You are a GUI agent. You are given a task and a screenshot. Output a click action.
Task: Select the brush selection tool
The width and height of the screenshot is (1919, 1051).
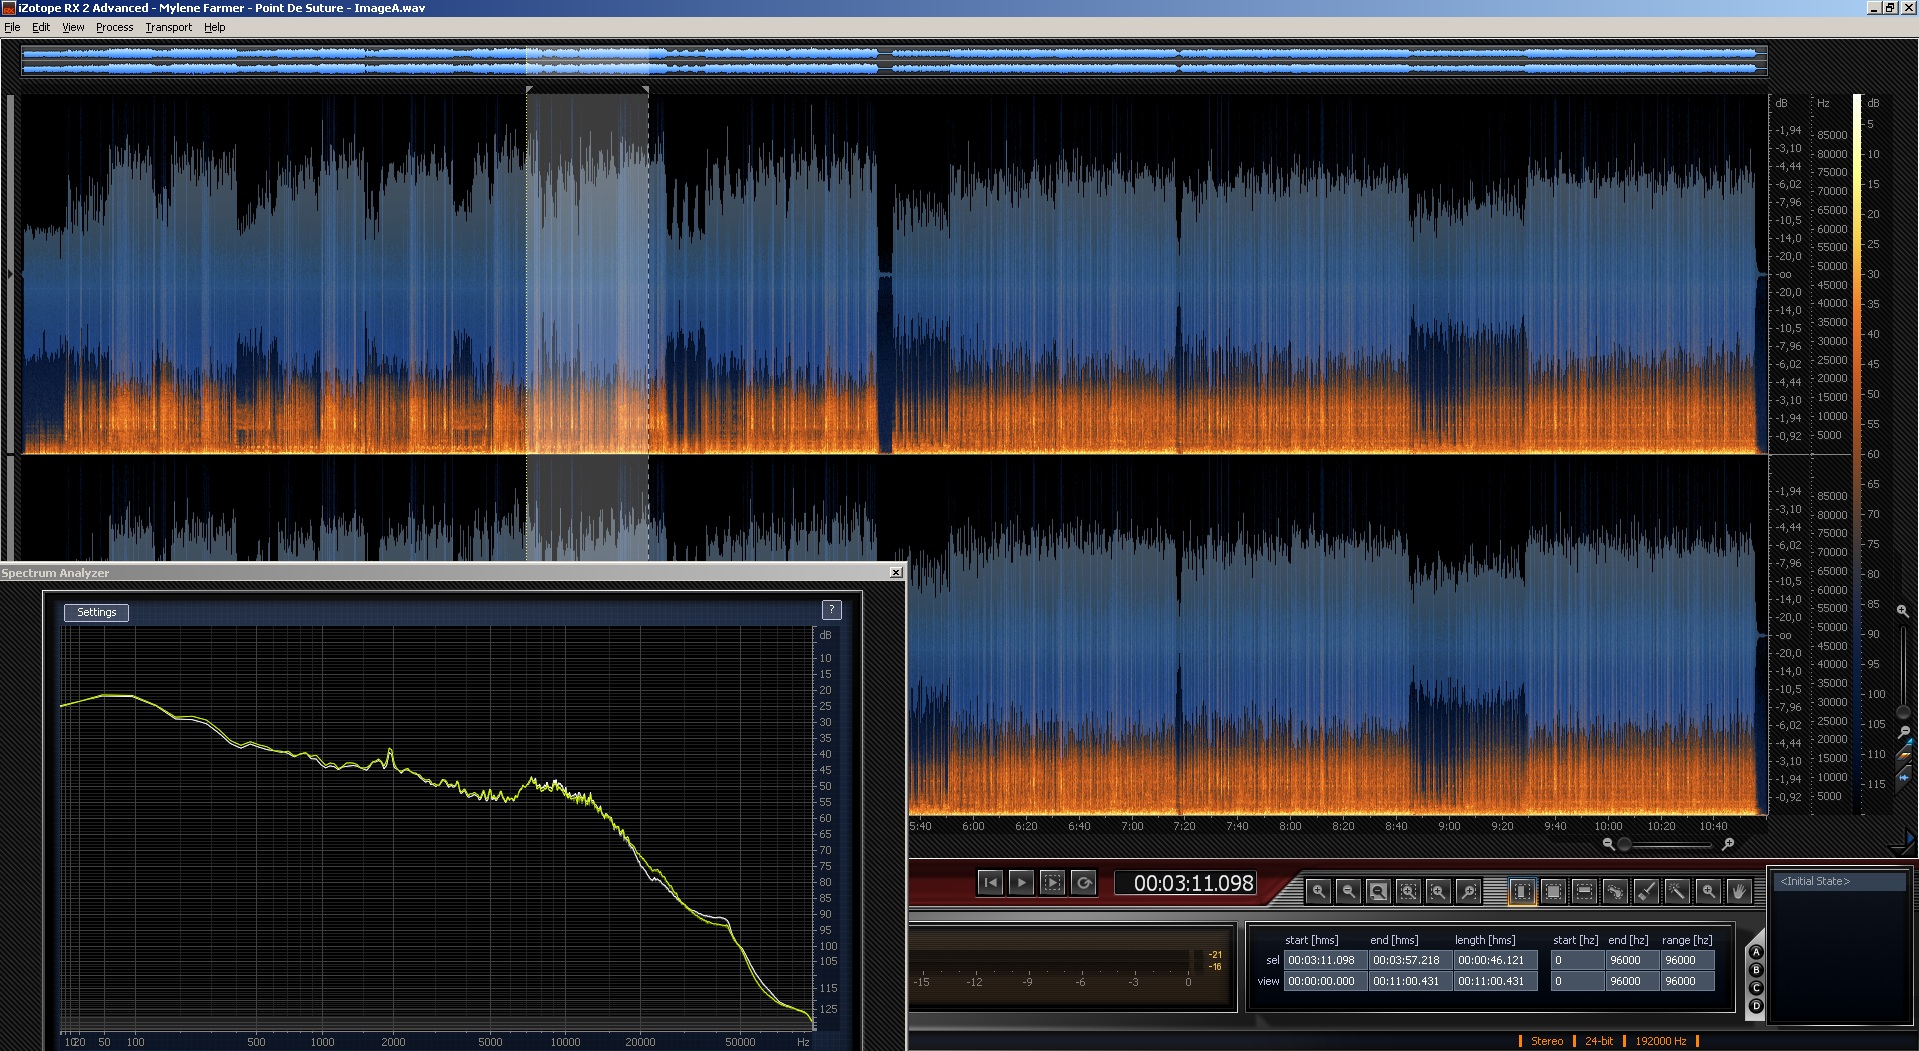click(1646, 891)
